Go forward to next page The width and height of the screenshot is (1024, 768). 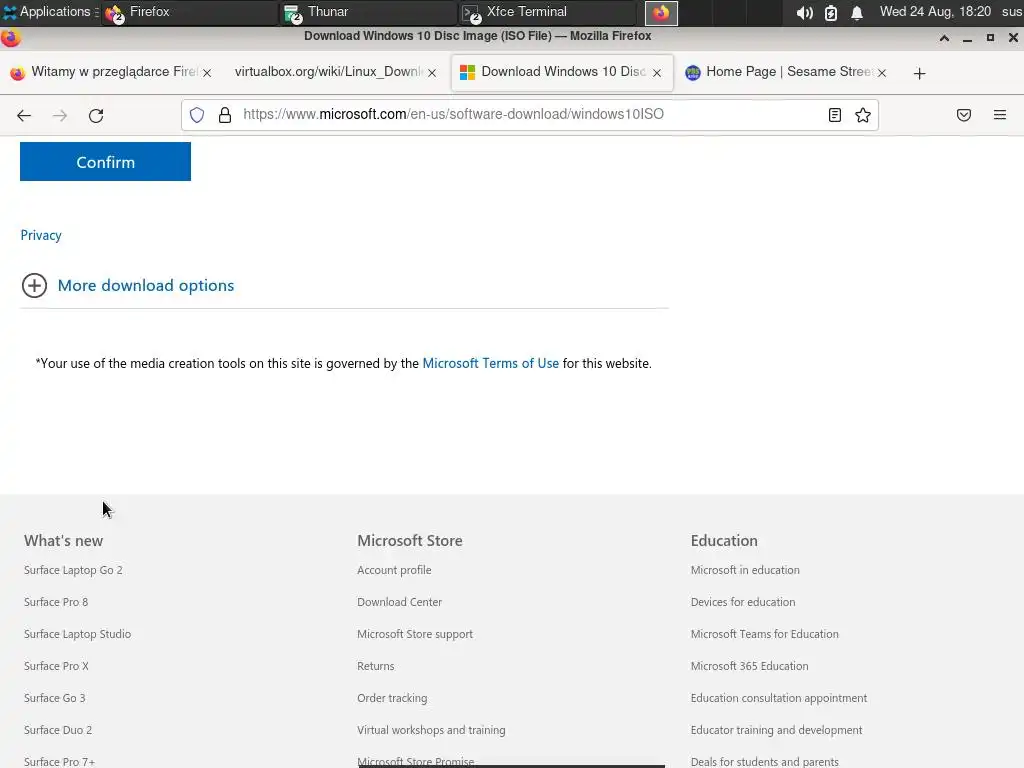60,116
